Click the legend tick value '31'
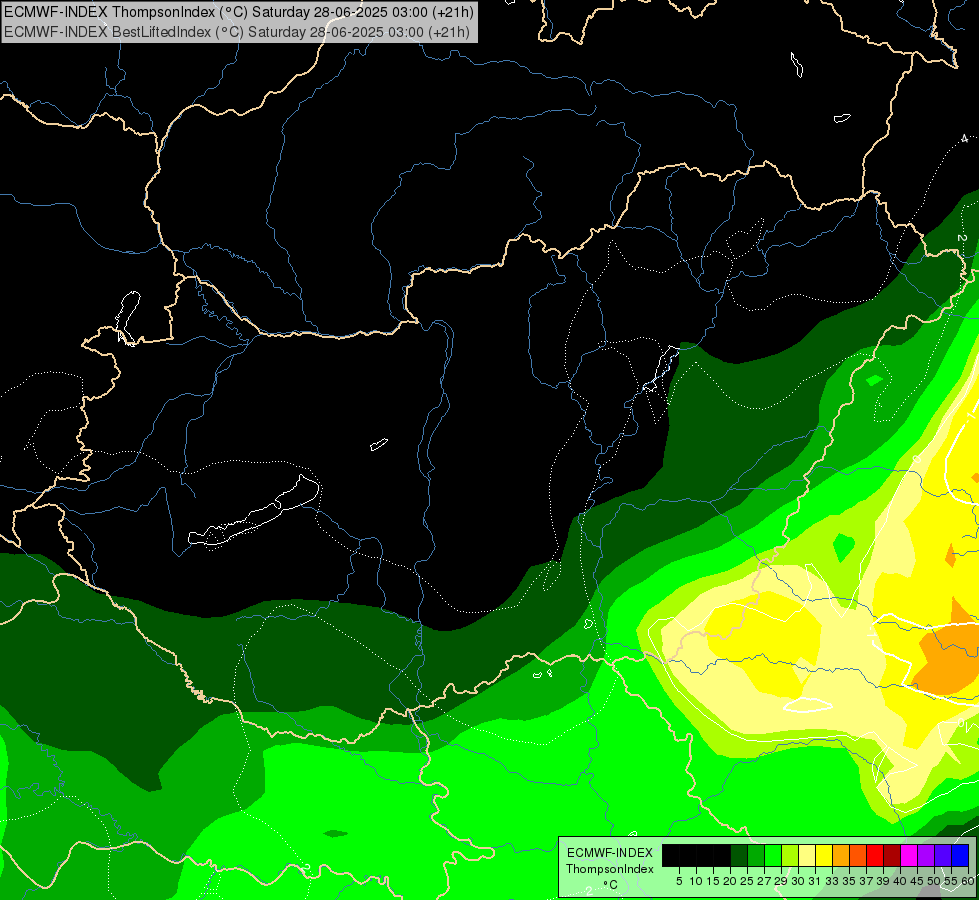979x900 pixels. click(815, 881)
